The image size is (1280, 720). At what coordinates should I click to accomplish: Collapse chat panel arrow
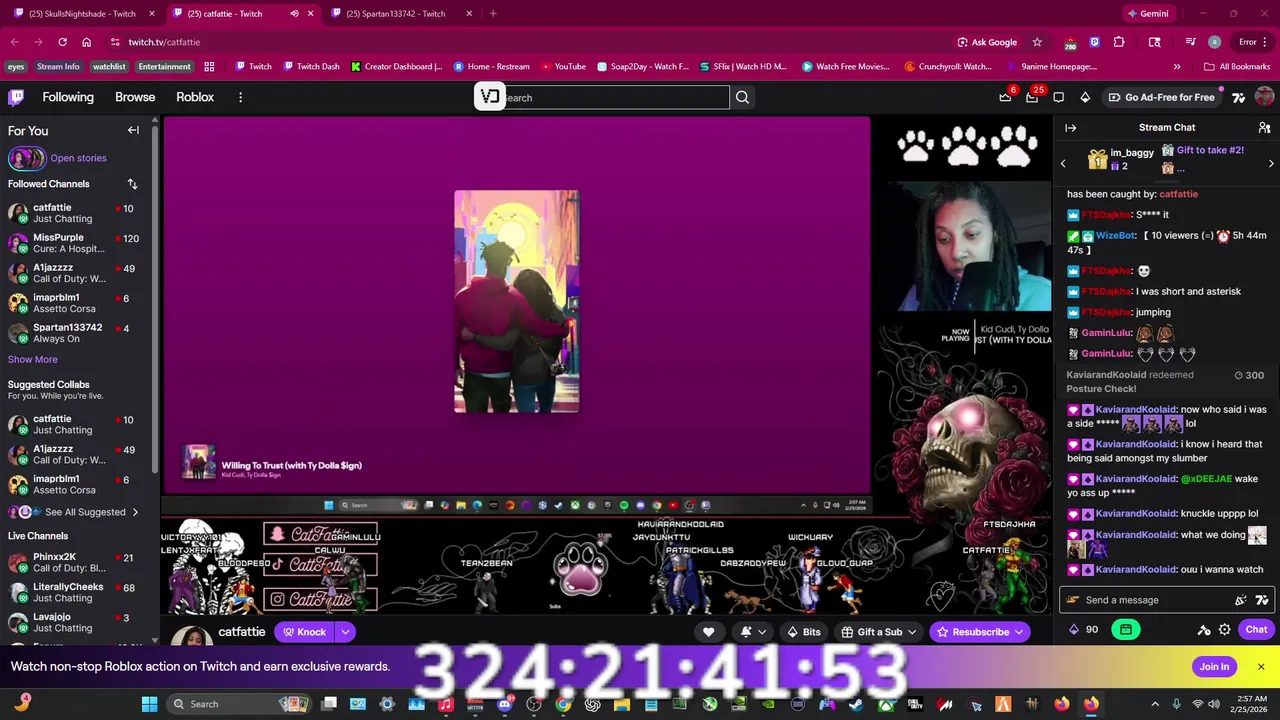[1070, 128]
